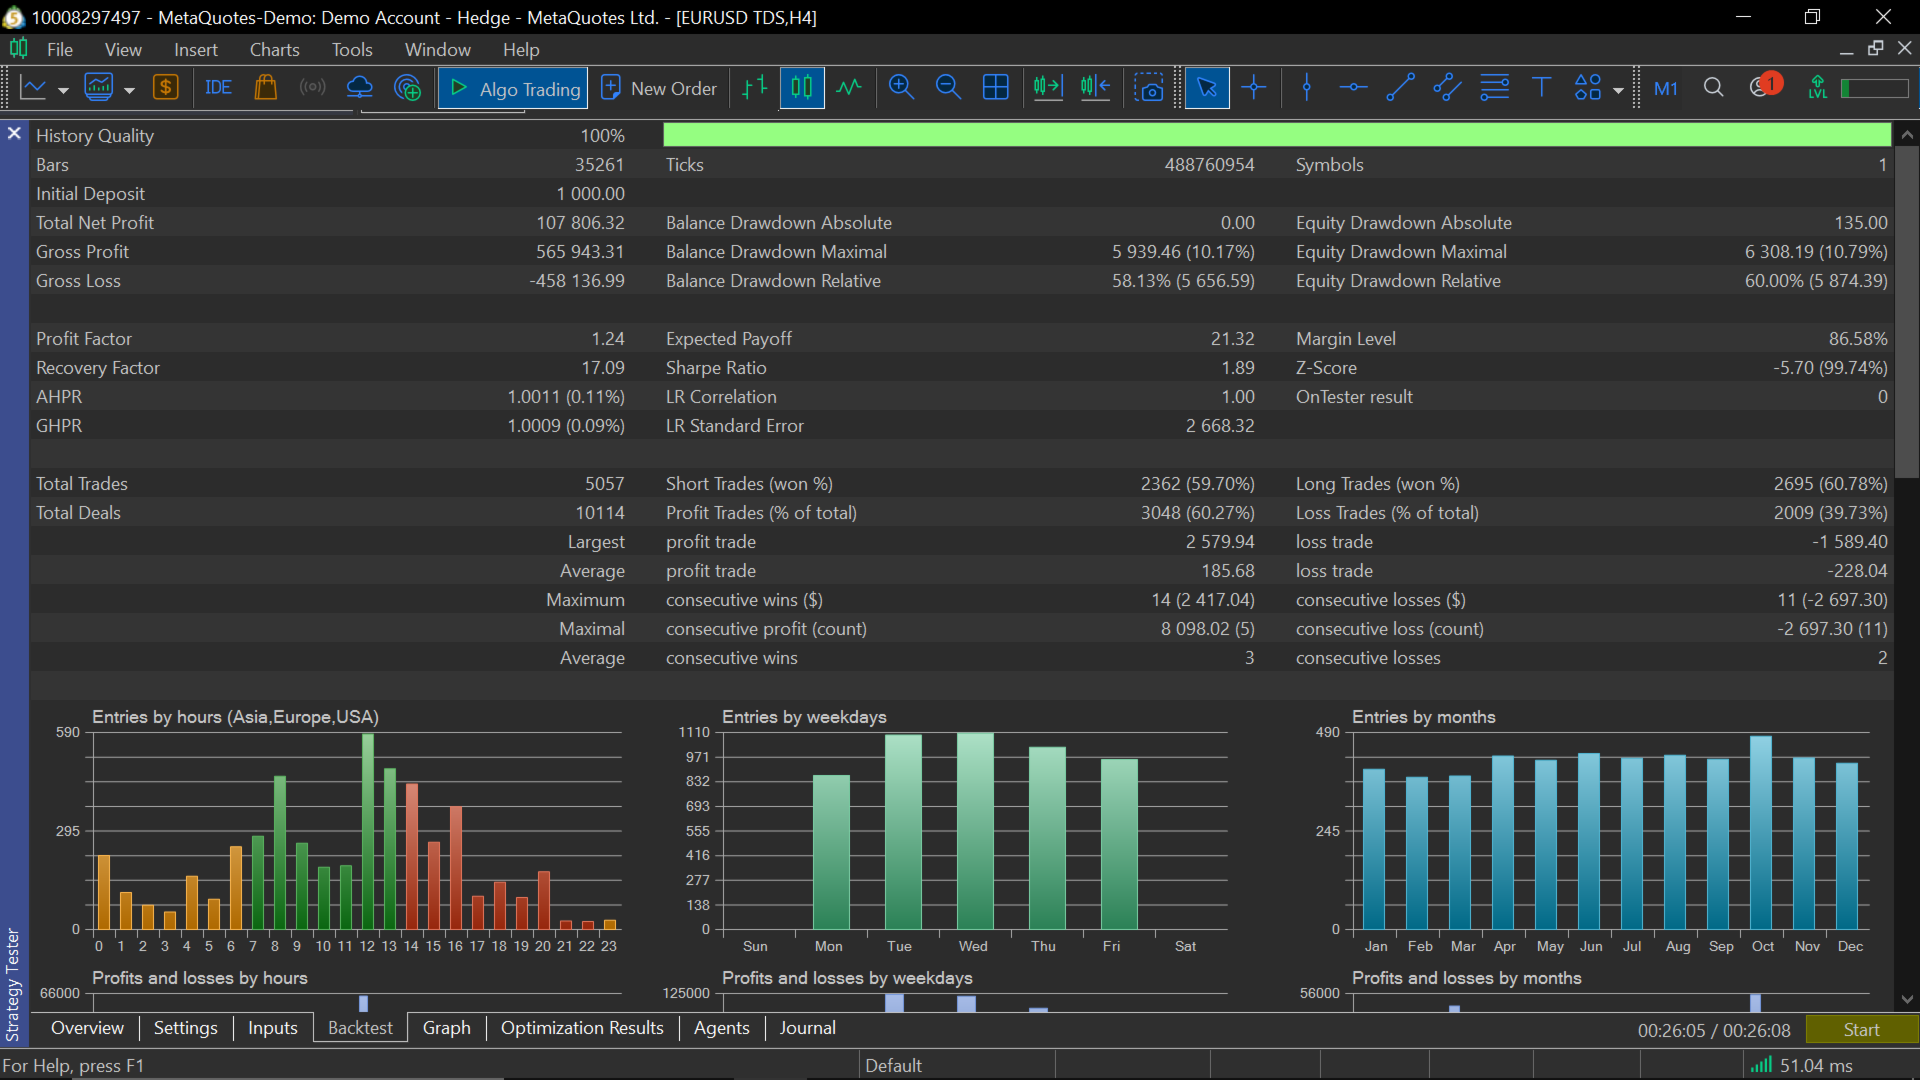Click the zoom in magnifier icon
1920x1080 pixels.
[x=901, y=88]
